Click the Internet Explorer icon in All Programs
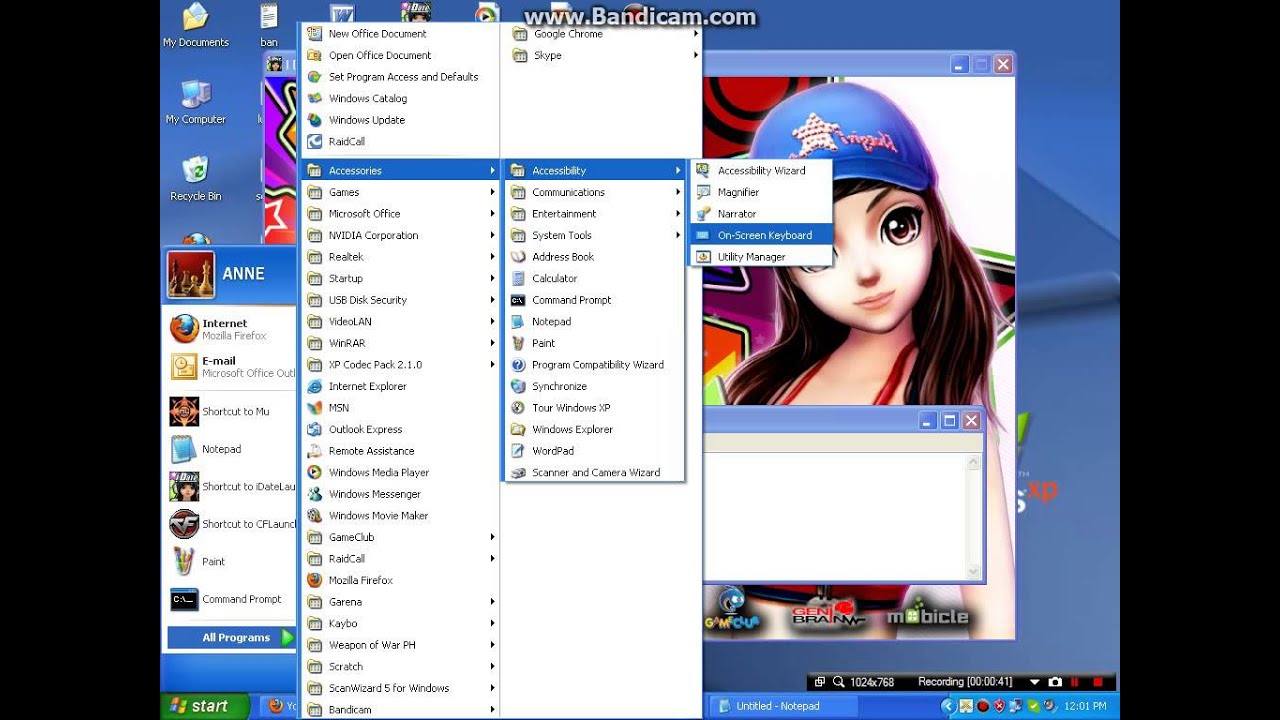Viewport: 1280px width, 720px height. [315, 386]
